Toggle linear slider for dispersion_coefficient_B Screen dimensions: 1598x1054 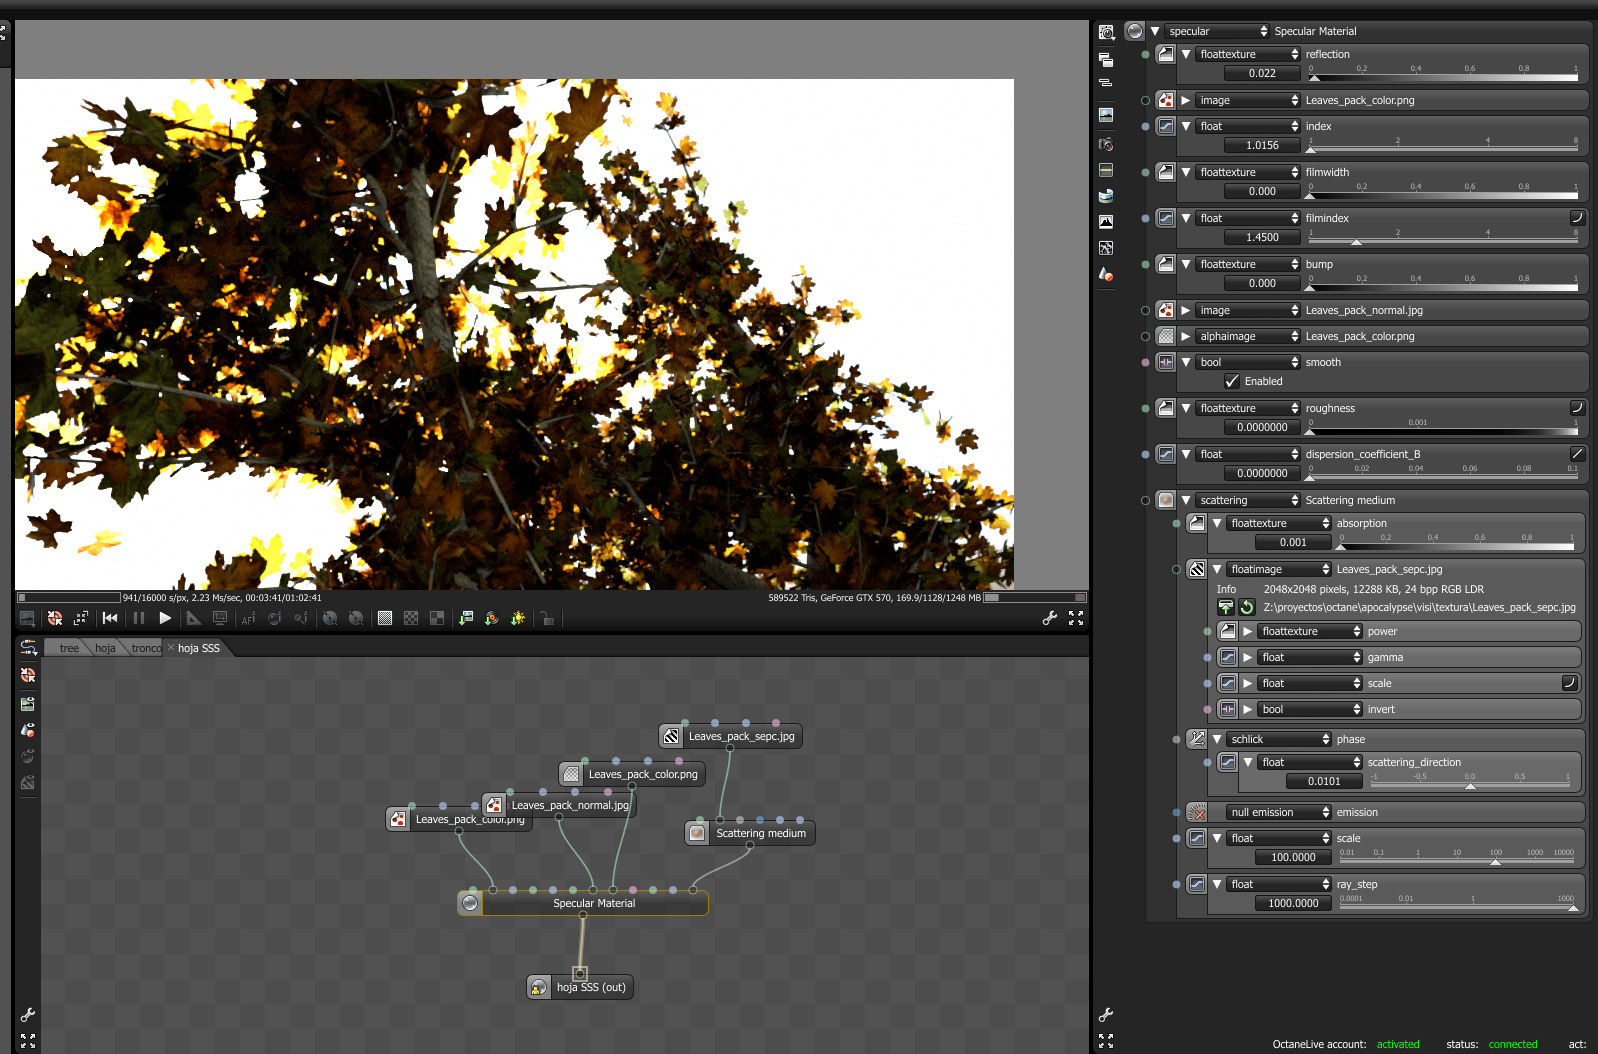1577,454
